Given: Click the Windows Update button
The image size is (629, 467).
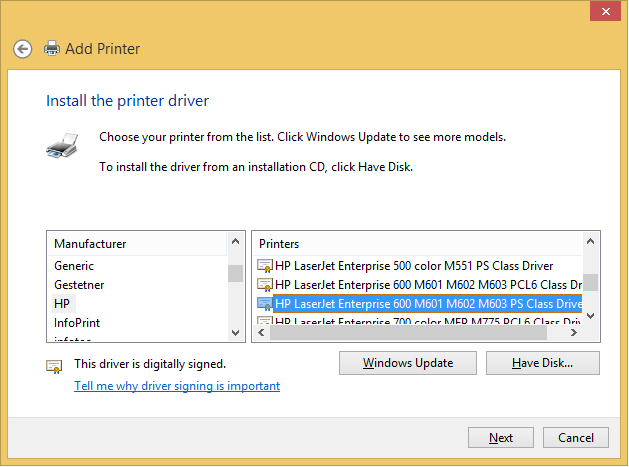Looking at the screenshot, I should pyautogui.click(x=407, y=363).
